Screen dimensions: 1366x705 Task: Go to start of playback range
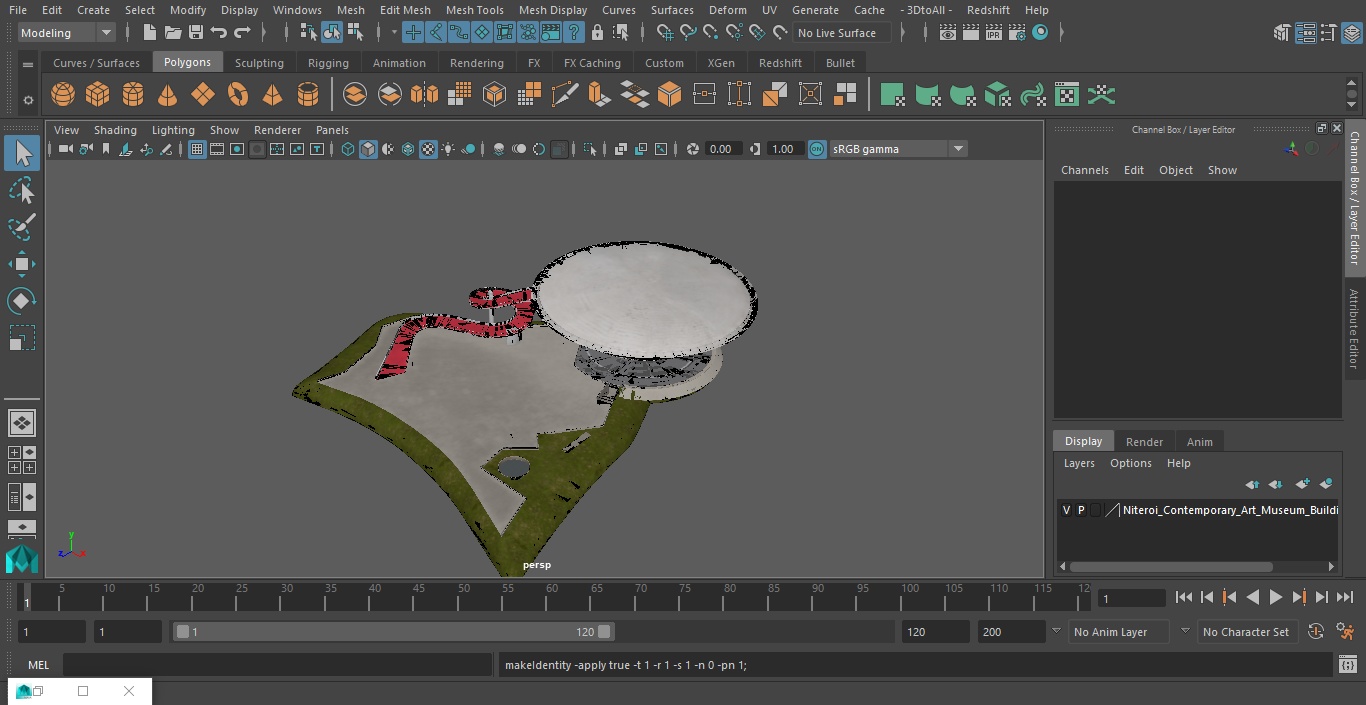click(x=1183, y=597)
